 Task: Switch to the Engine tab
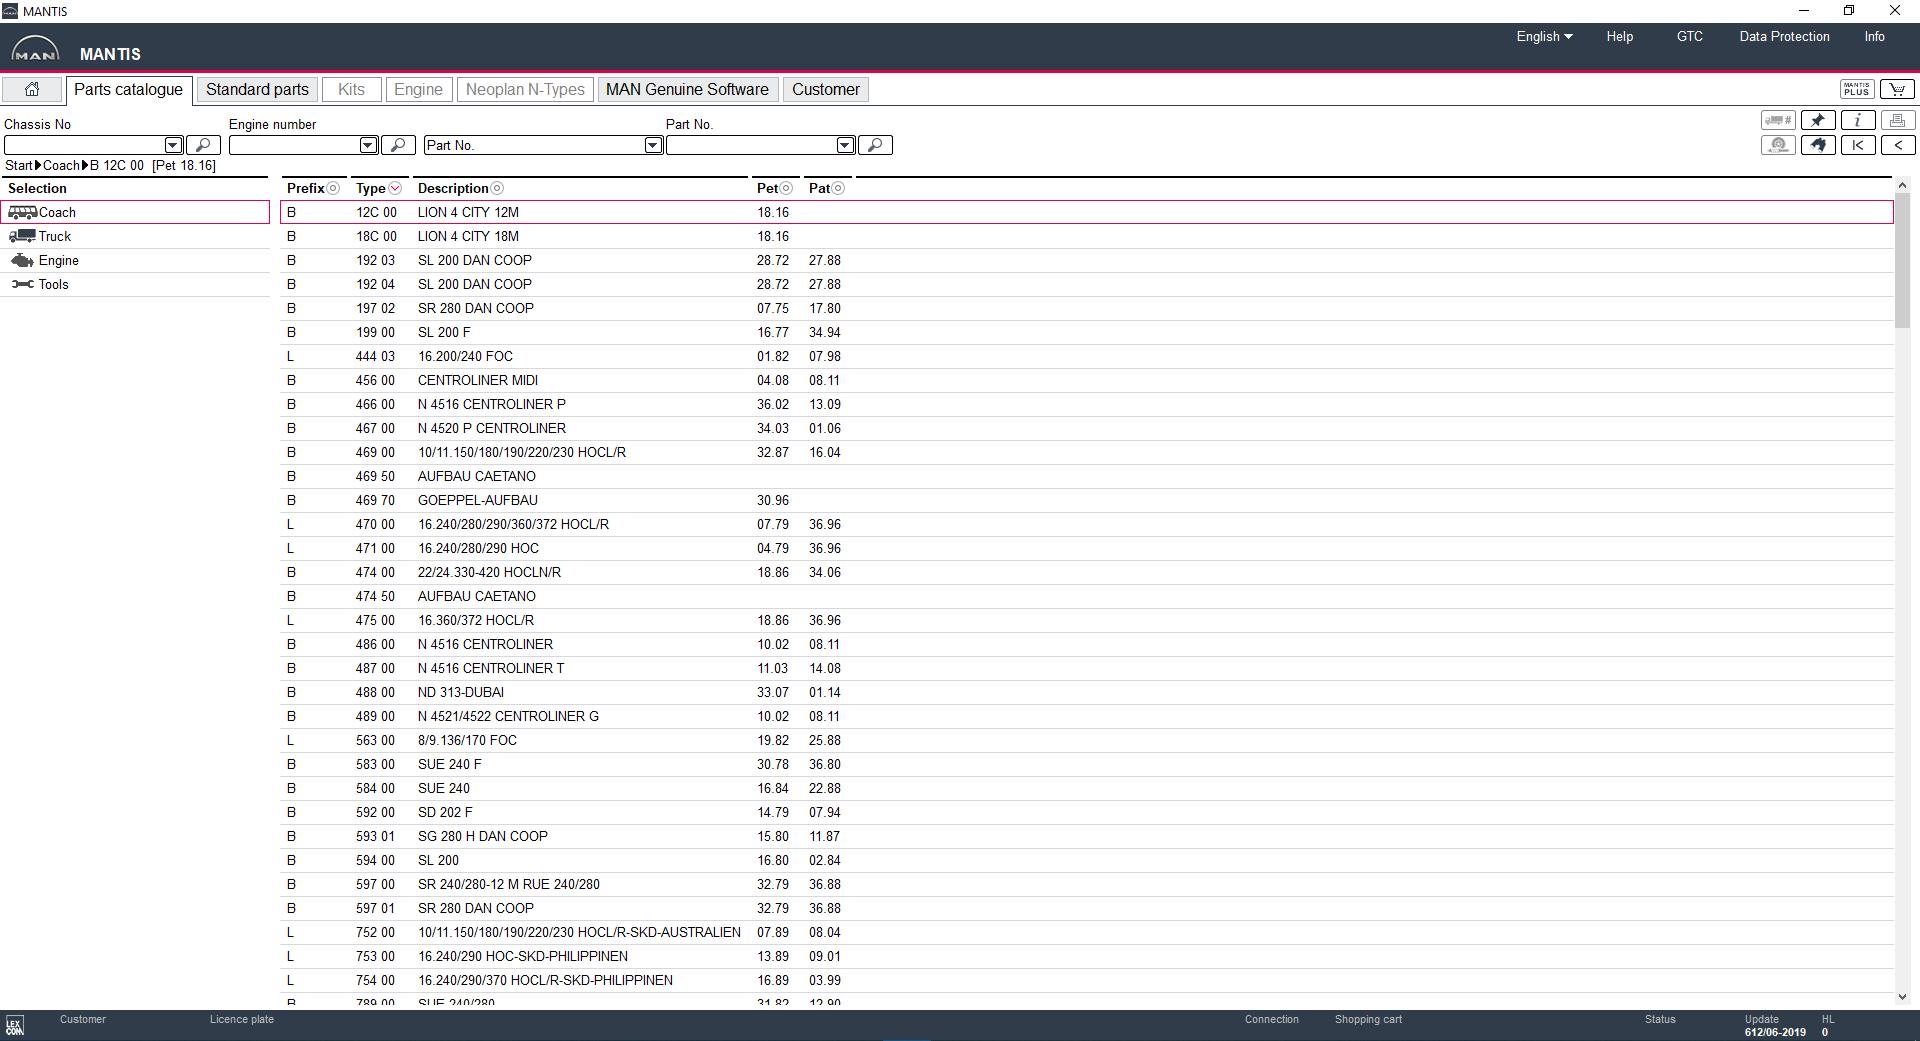[418, 90]
